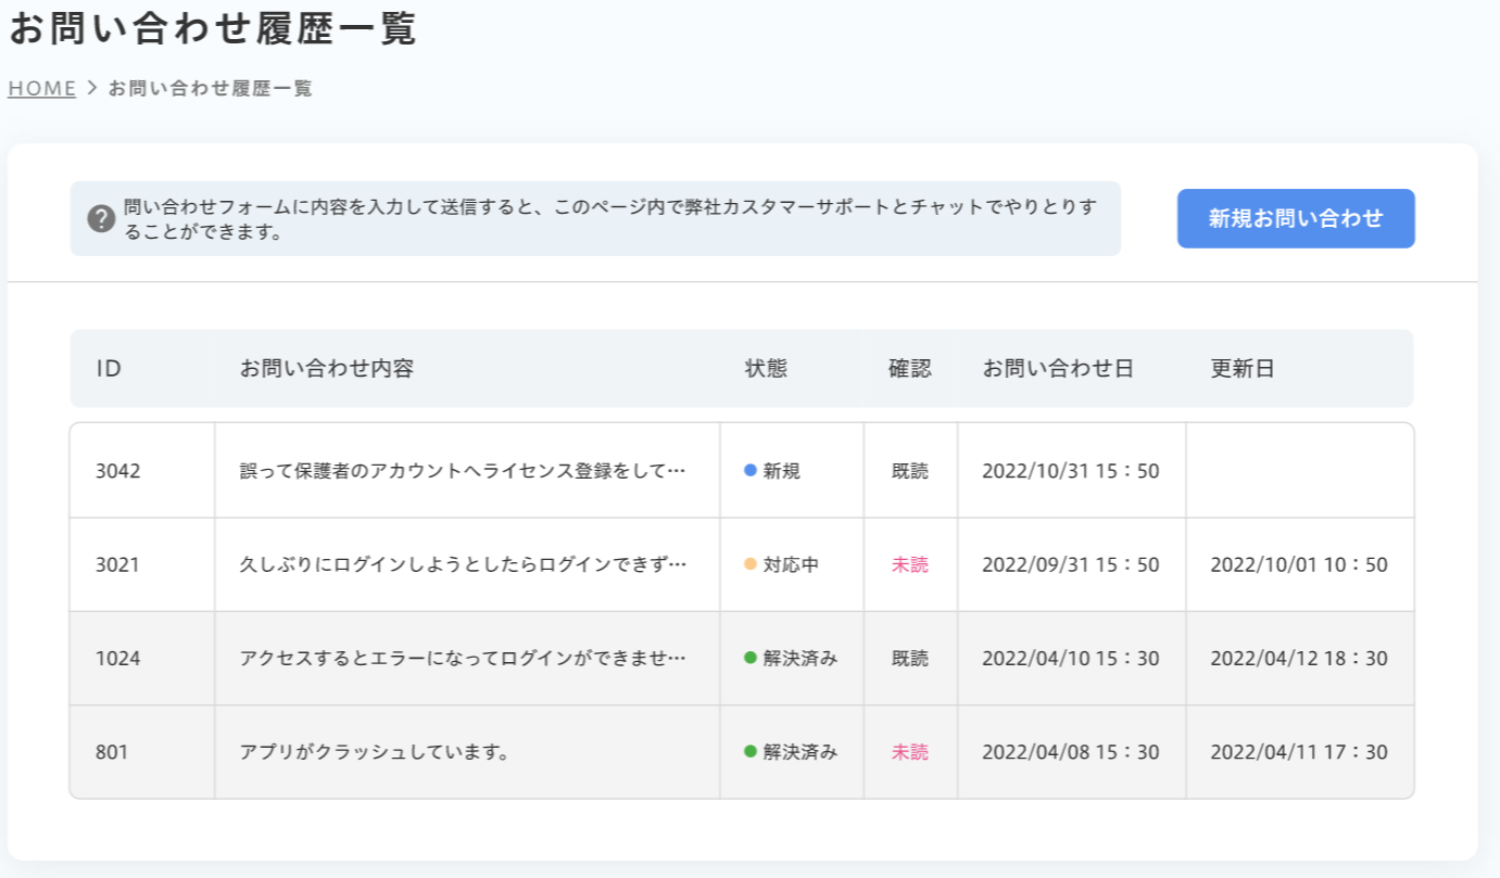This screenshot has height=878, width=1500.
Task: Click the orange status dot for 対応中
Action: [x=750, y=564]
